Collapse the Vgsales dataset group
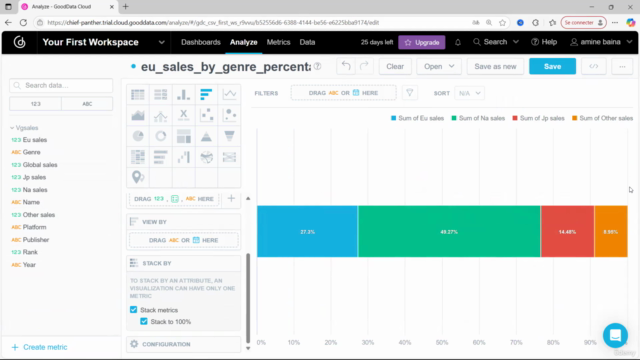The width and height of the screenshot is (640, 360). tap(24, 128)
